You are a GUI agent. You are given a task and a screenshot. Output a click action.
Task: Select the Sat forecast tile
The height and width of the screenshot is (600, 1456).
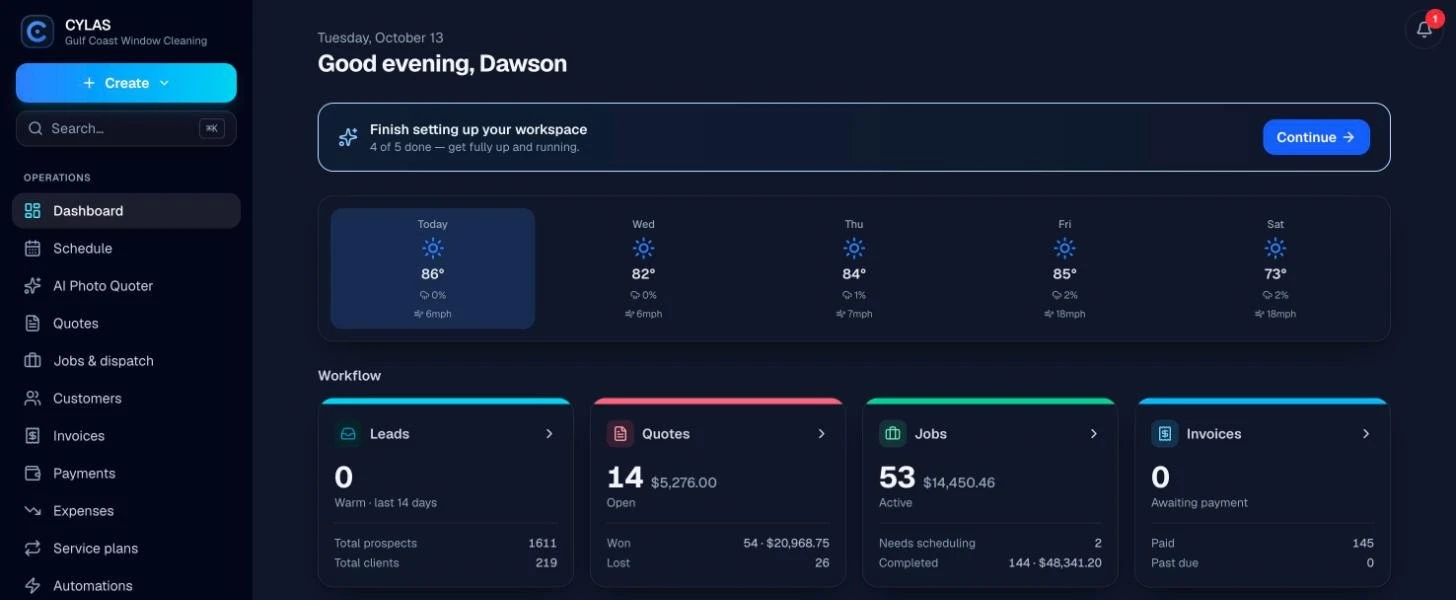[x=1275, y=268]
